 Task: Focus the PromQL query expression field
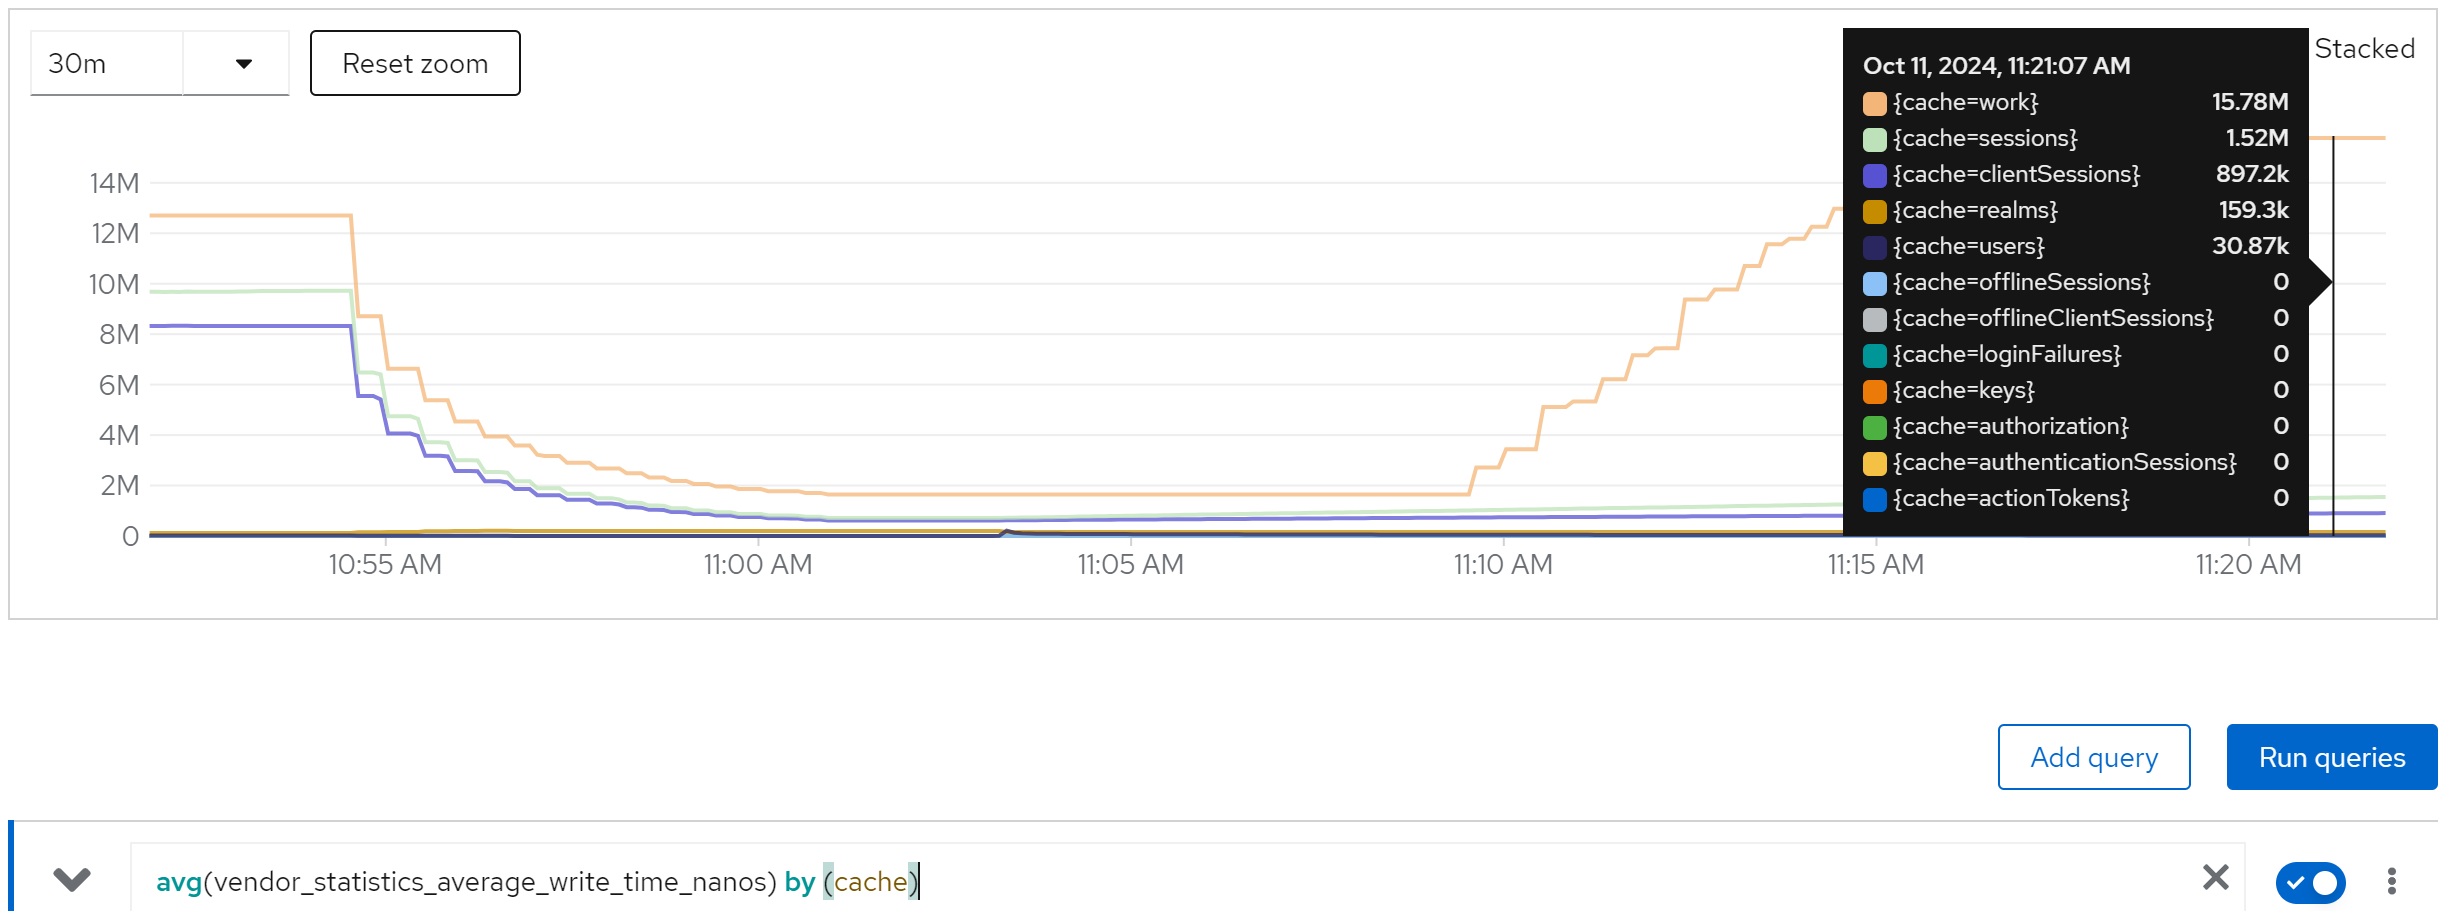pyautogui.click(x=1100, y=881)
